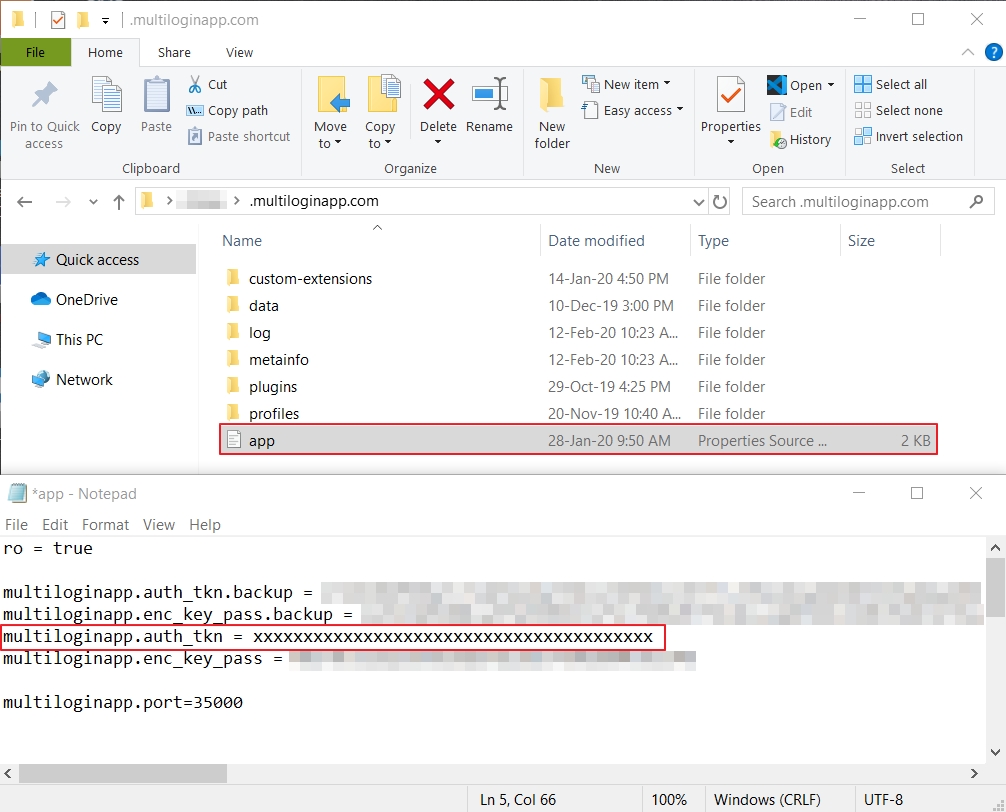1006x812 pixels.
Task: Switch to the Home ribbon tab
Action: (105, 52)
